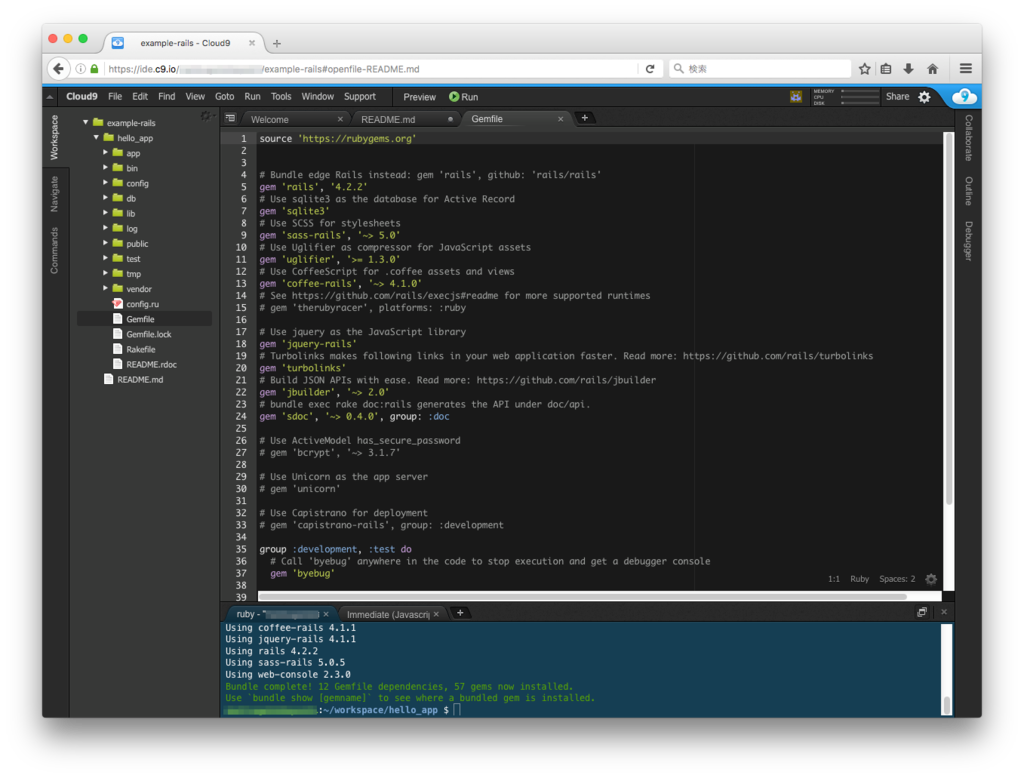
Task: Open the editor tab list icon
Action: coord(231,118)
